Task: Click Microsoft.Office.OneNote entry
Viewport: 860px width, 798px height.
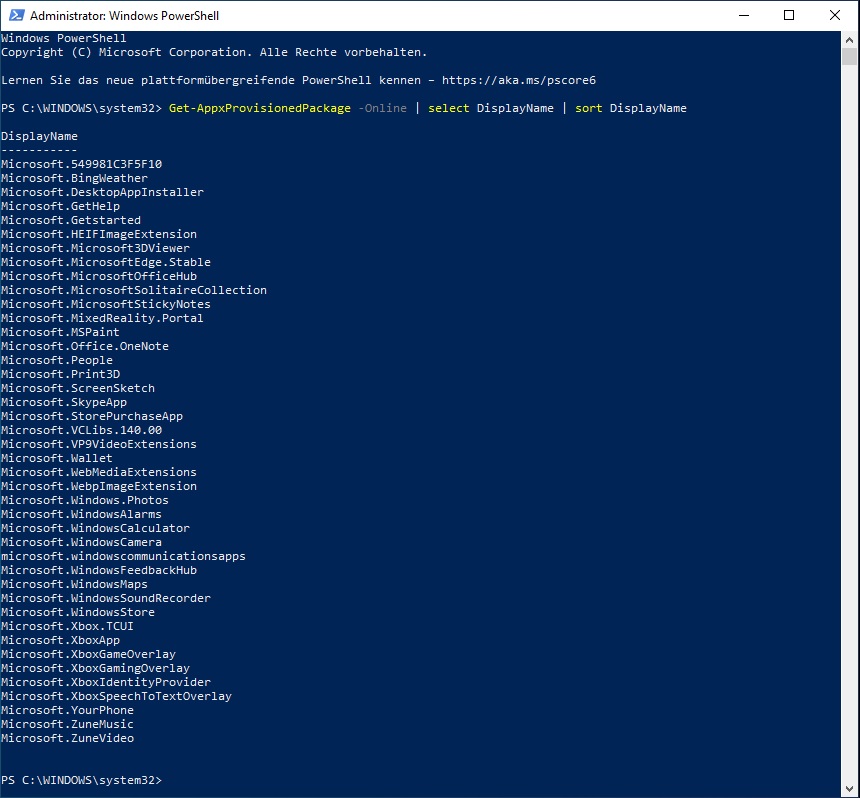Action: click(85, 346)
